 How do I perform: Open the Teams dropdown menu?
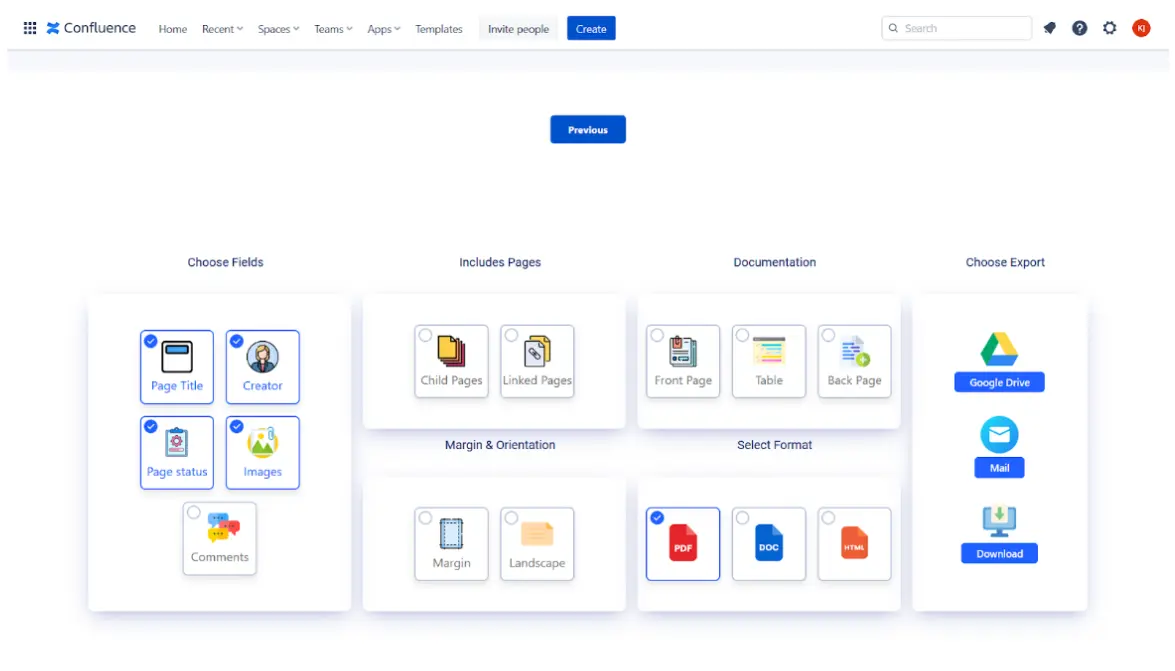point(333,29)
